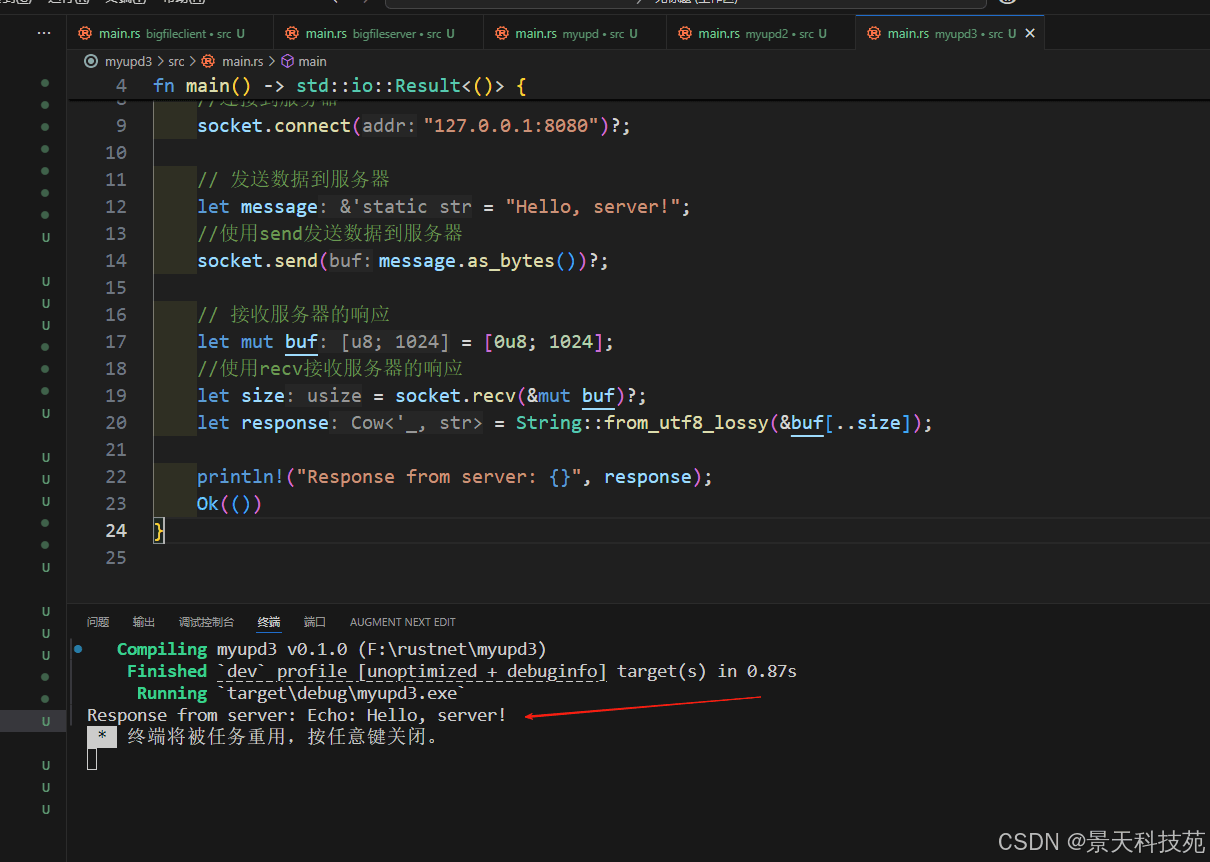The image size is (1210, 862).
Task: Click the myupd3 folder breadcrumb
Action: (128, 62)
